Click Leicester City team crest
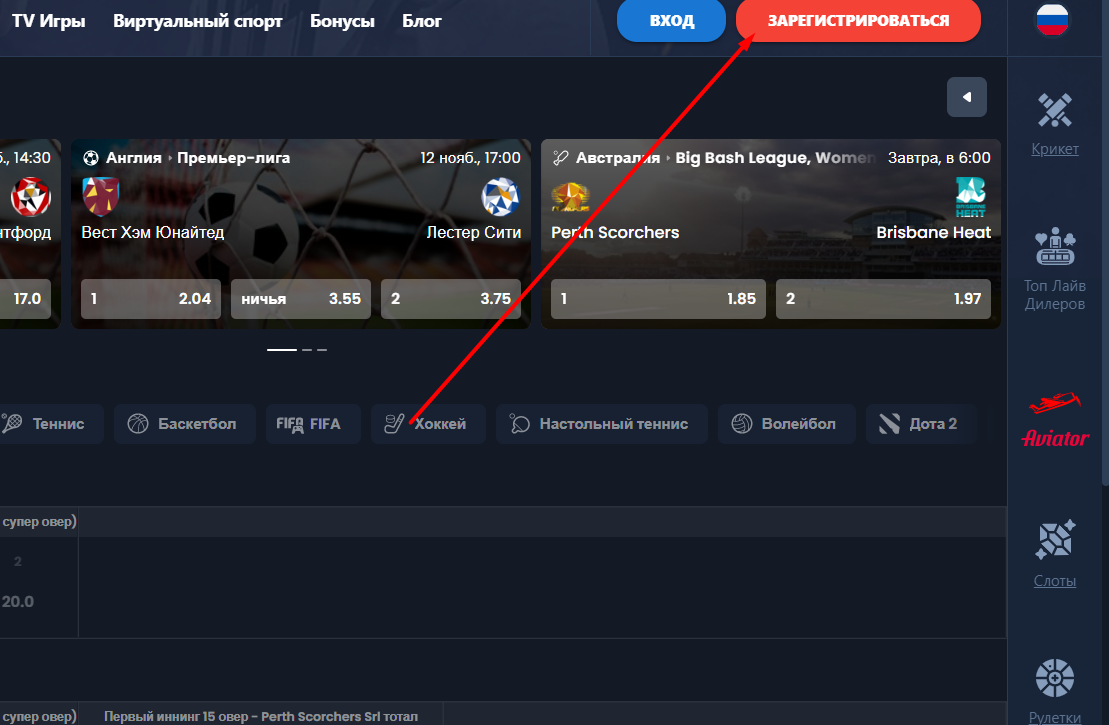 click(500, 196)
